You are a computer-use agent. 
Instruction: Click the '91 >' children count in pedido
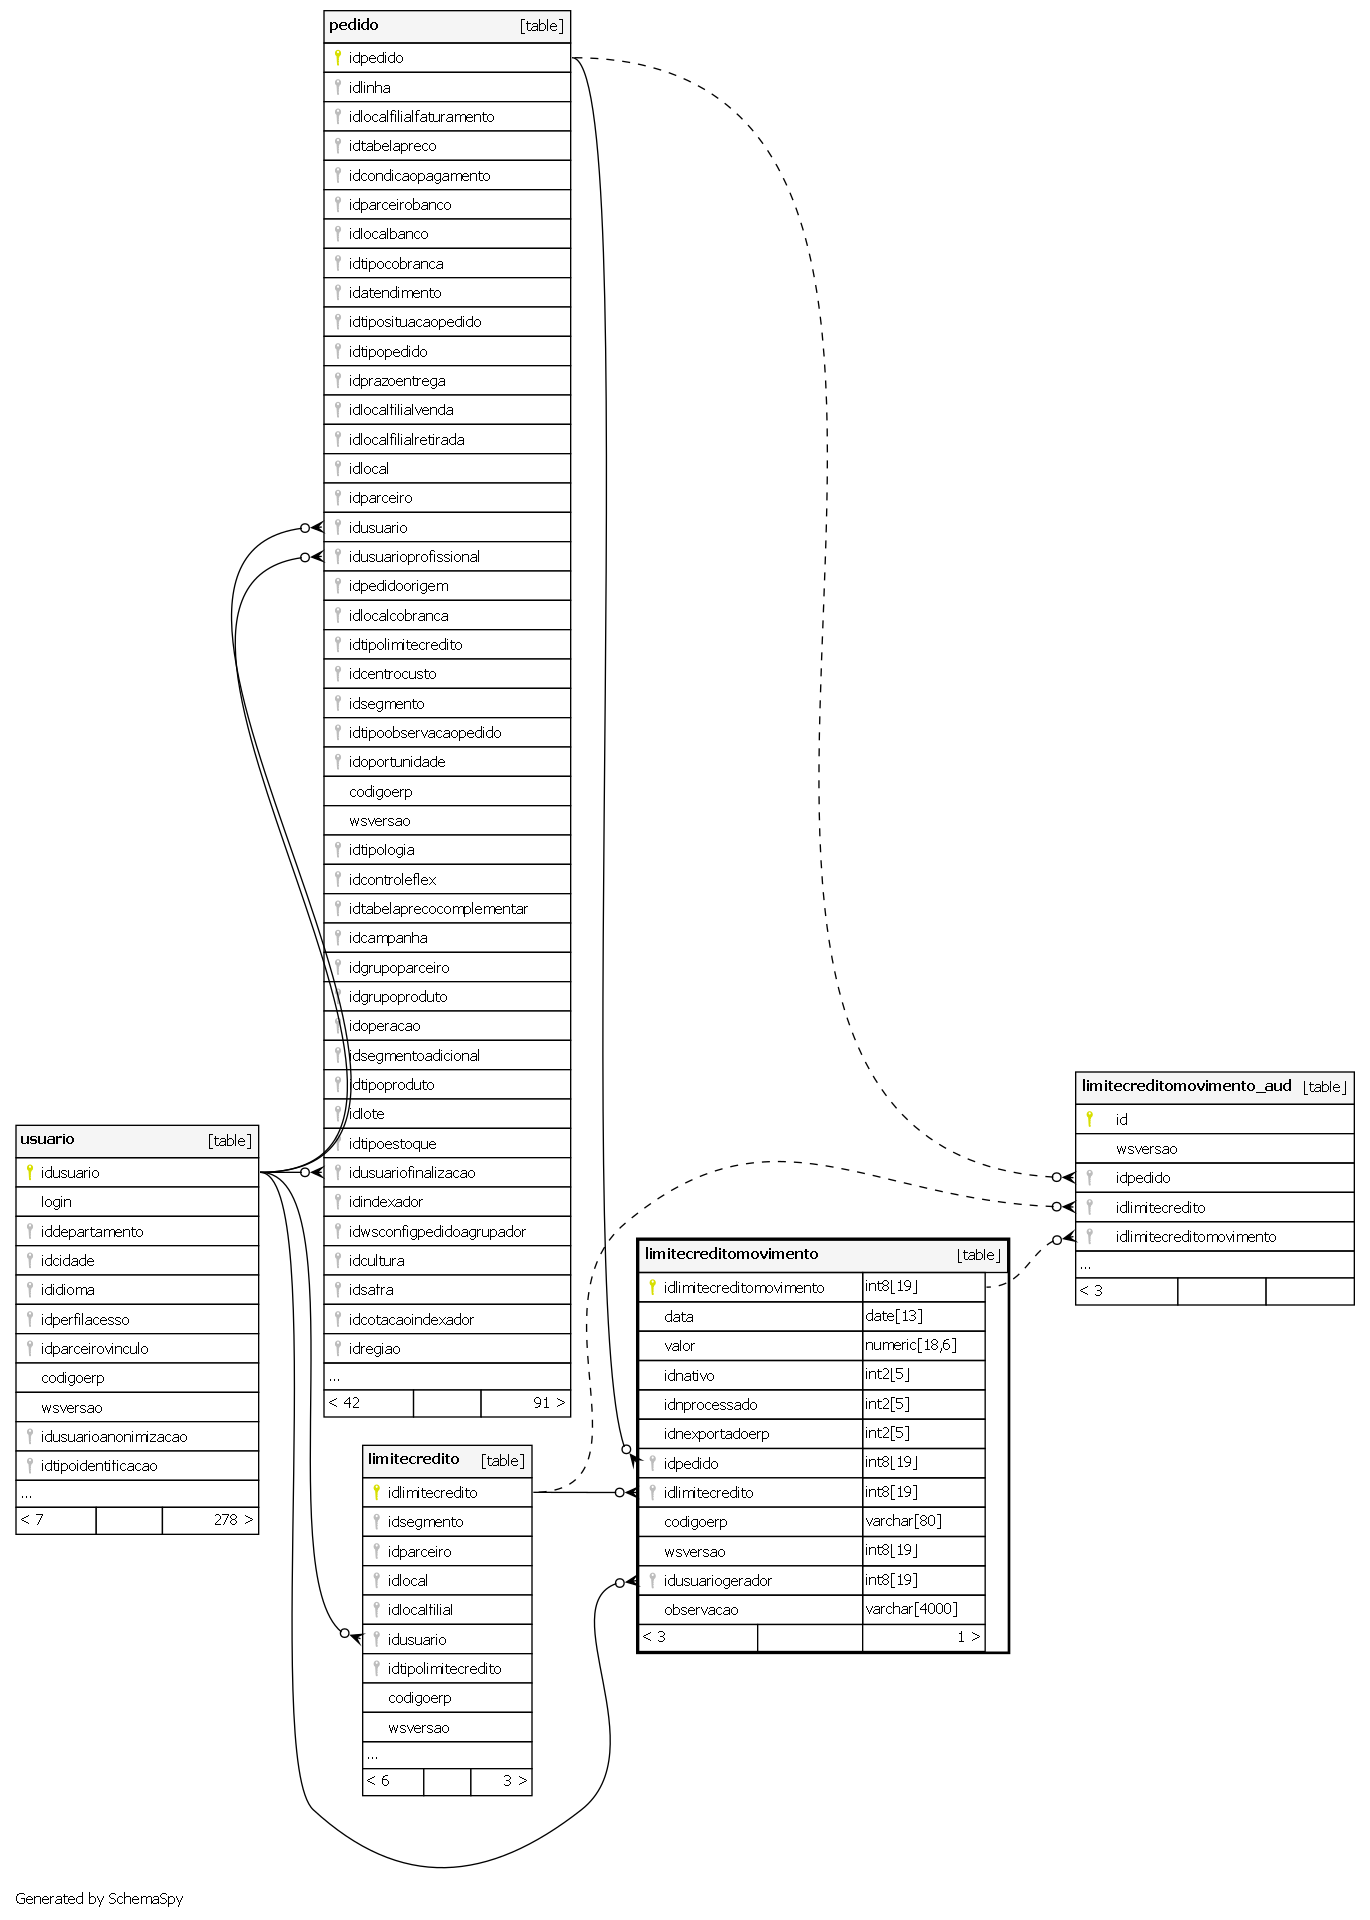coord(525,1403)
